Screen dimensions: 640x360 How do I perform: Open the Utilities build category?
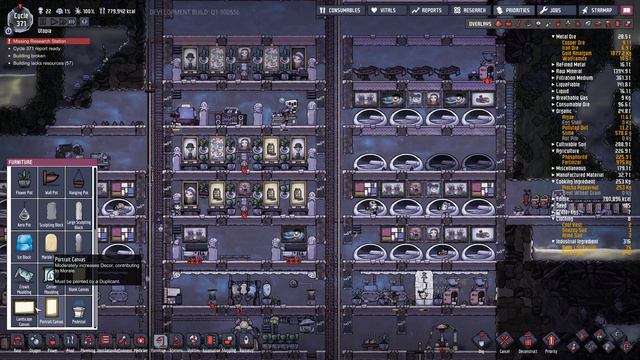[194, 342]
